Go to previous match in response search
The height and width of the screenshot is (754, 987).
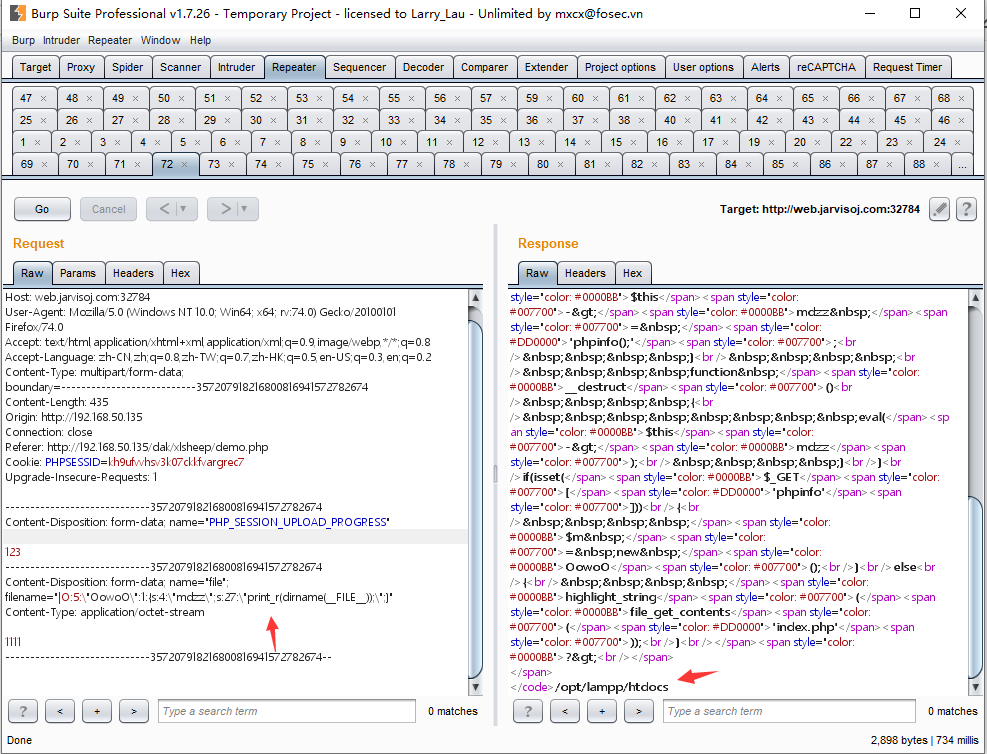pos(565,711)
